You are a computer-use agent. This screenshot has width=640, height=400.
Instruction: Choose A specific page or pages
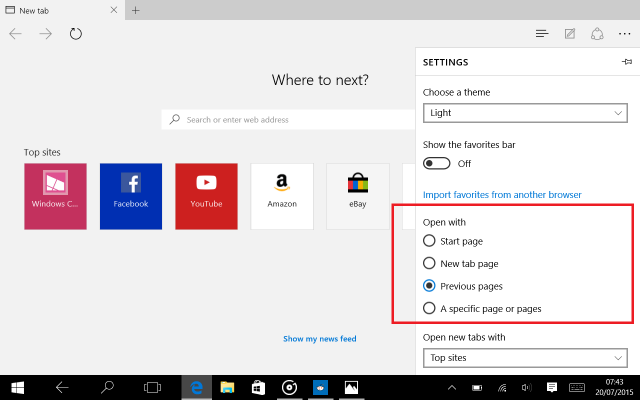click(430, 309)
